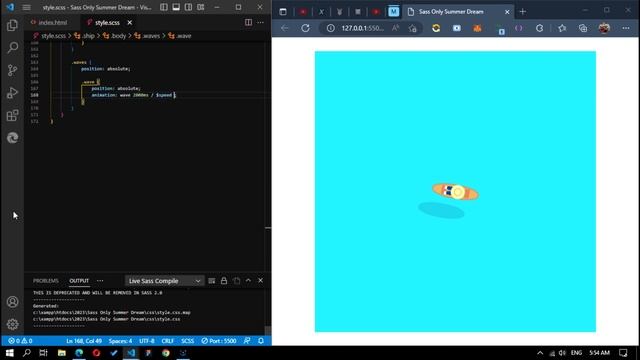Viewport: 640px width, 360px height.
Task: Open the Accounts menu in activity bar
Action: [12, 302]
